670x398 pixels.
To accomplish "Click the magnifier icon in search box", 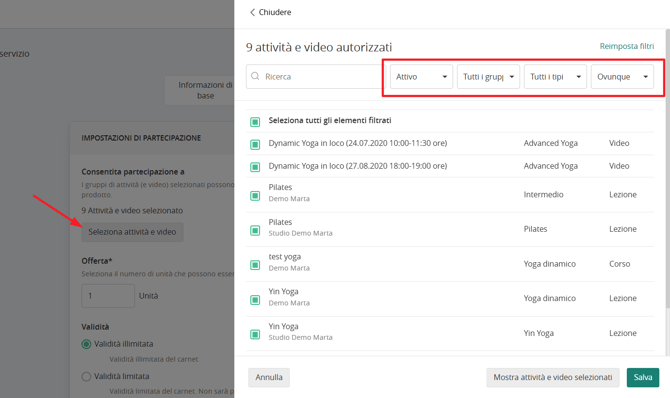I will pyautogui.click(x=255, y=76).
